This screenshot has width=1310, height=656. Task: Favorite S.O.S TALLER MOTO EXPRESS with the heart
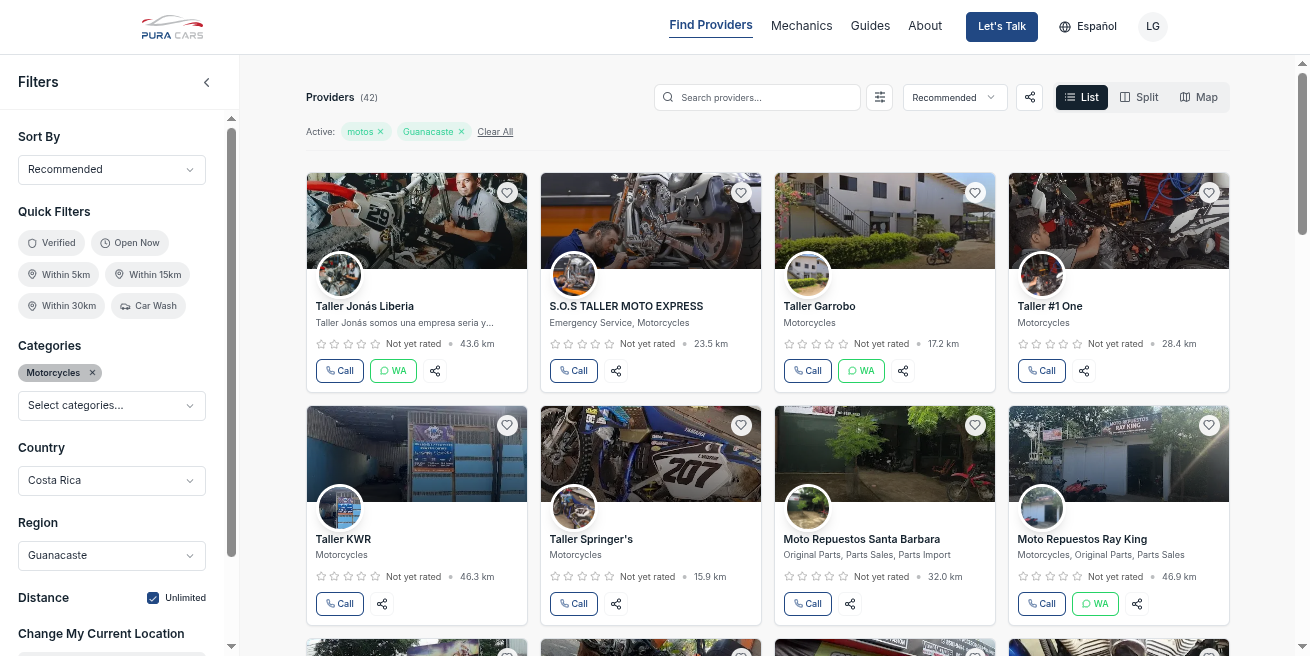[741, 192]
